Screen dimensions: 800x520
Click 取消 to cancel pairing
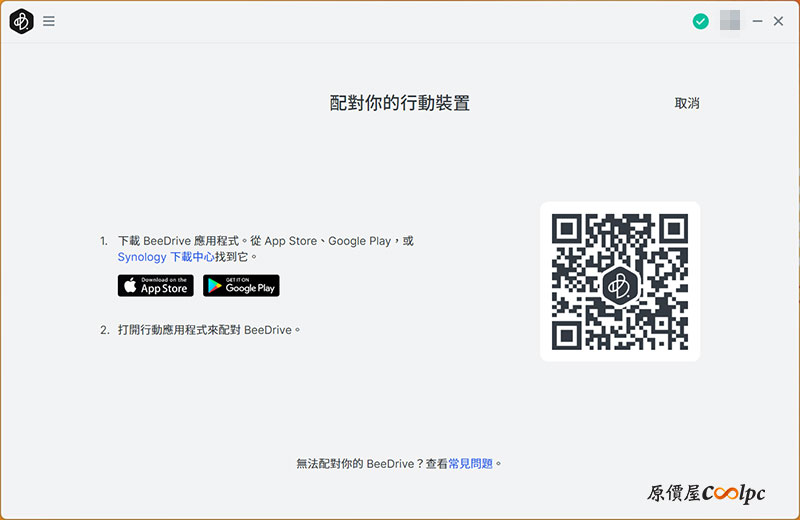tap(687, 103)
